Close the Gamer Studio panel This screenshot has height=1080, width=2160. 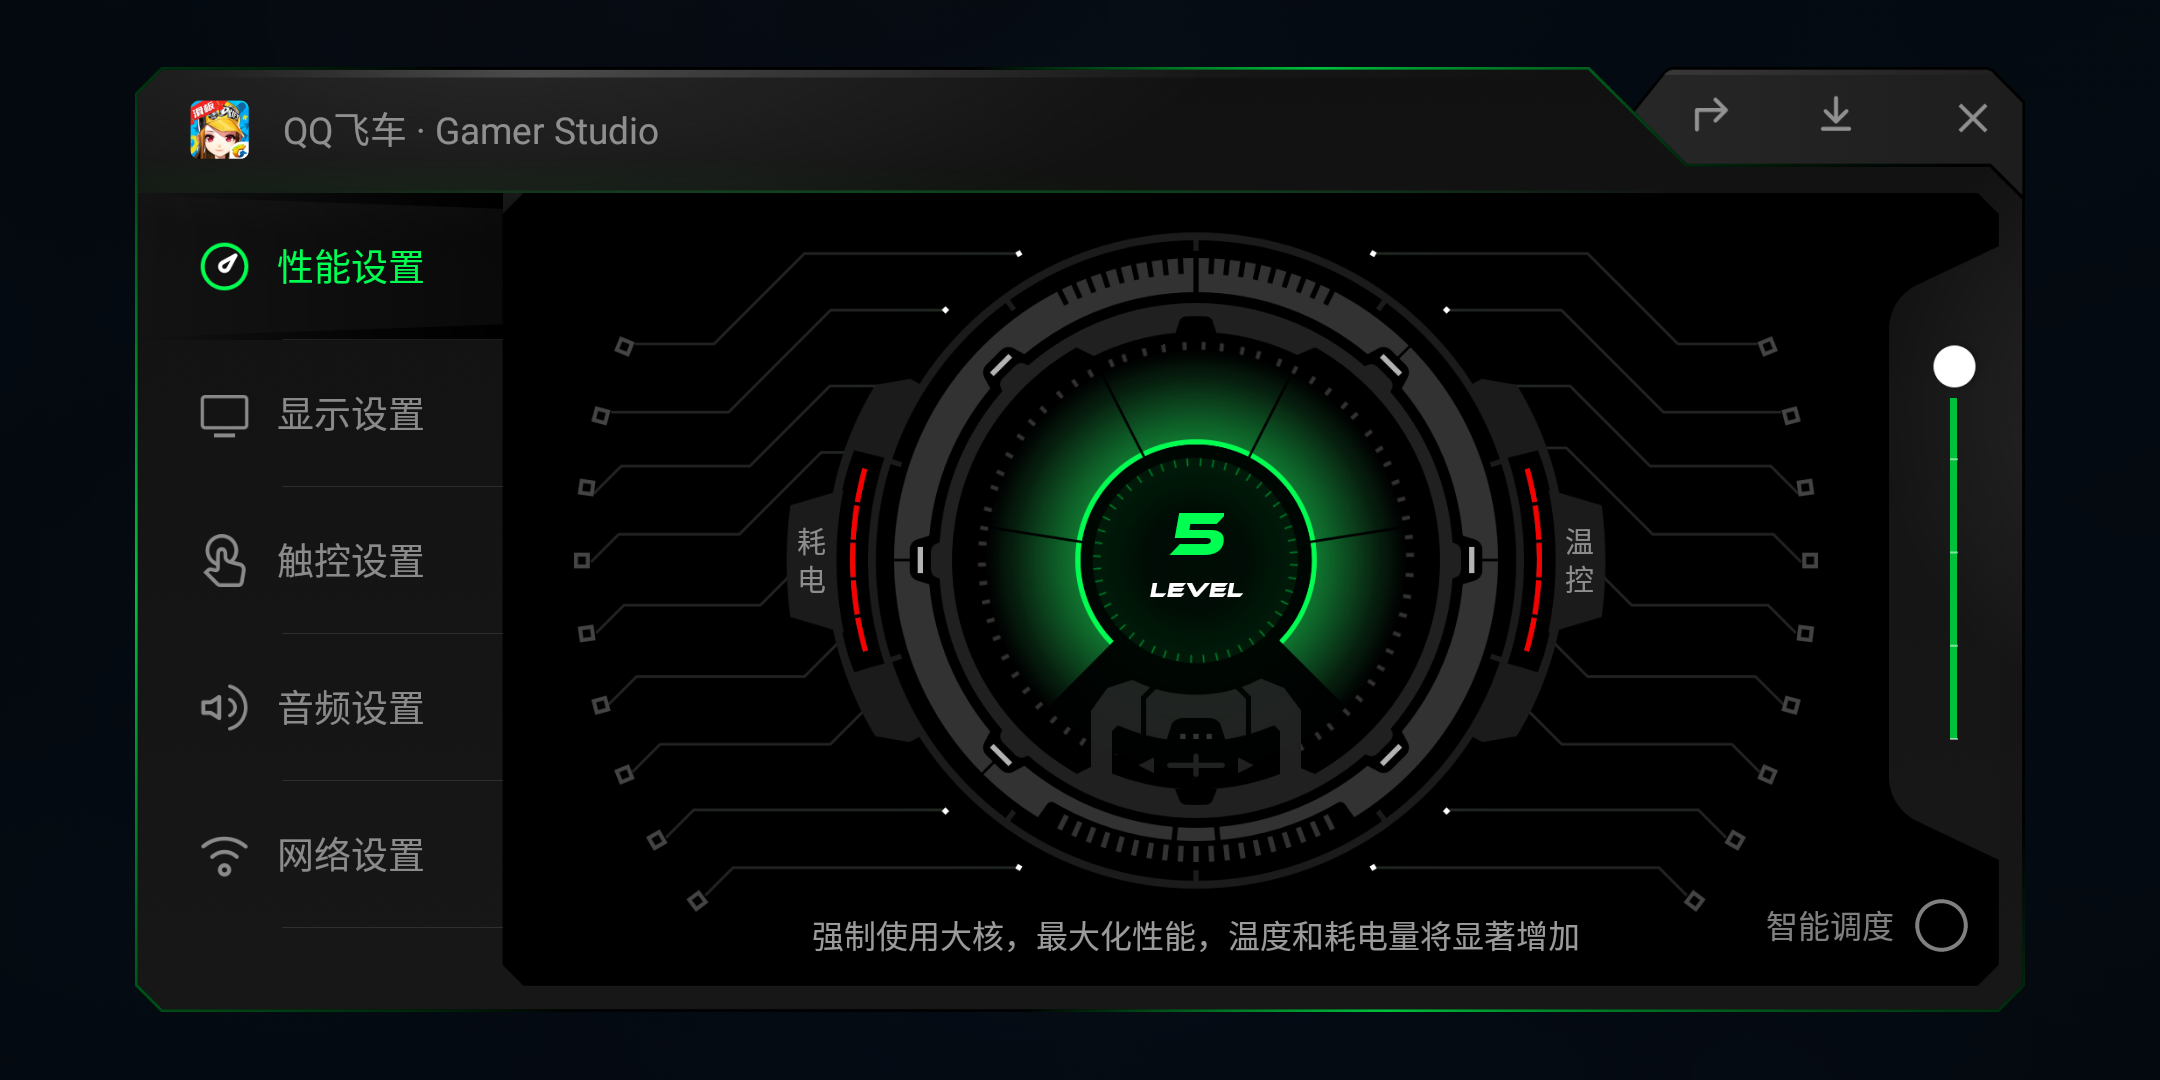point(1973,118)
